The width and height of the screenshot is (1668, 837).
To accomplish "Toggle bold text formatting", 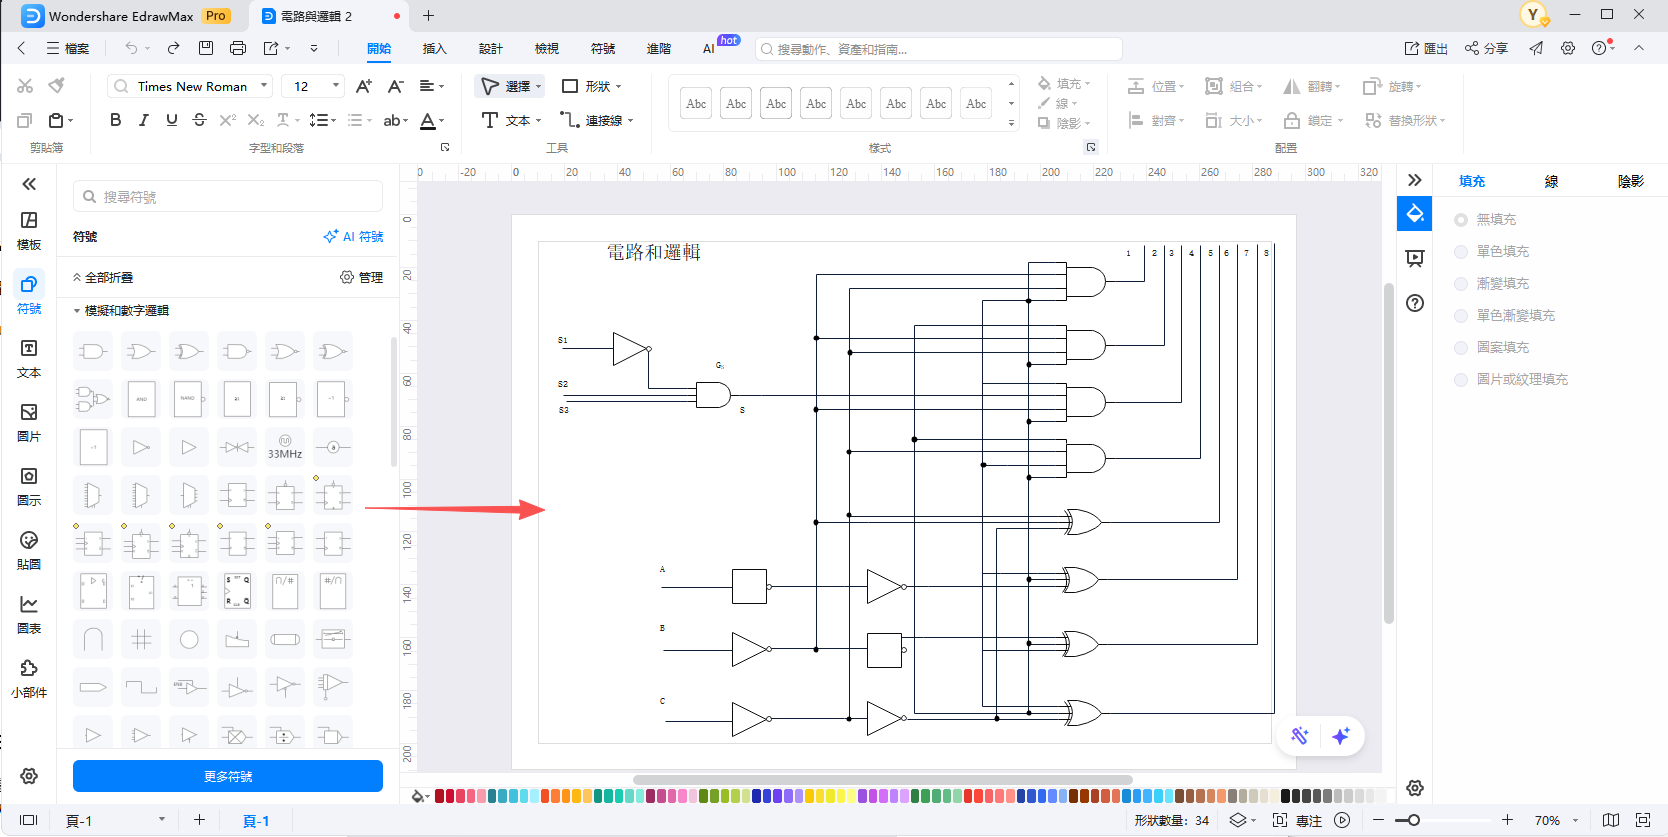I will tap(116, 120).
